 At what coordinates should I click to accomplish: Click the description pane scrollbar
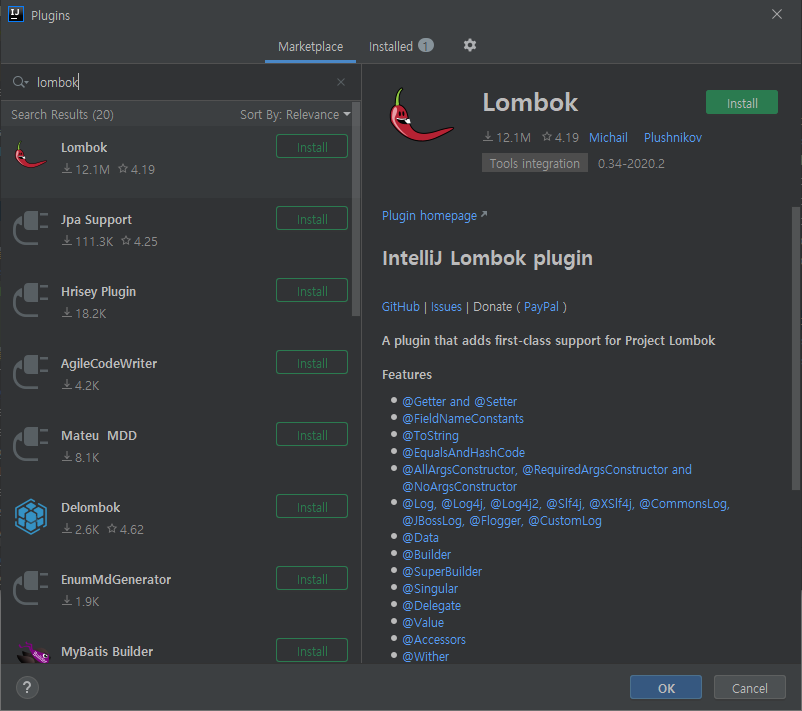click(796, 348)
